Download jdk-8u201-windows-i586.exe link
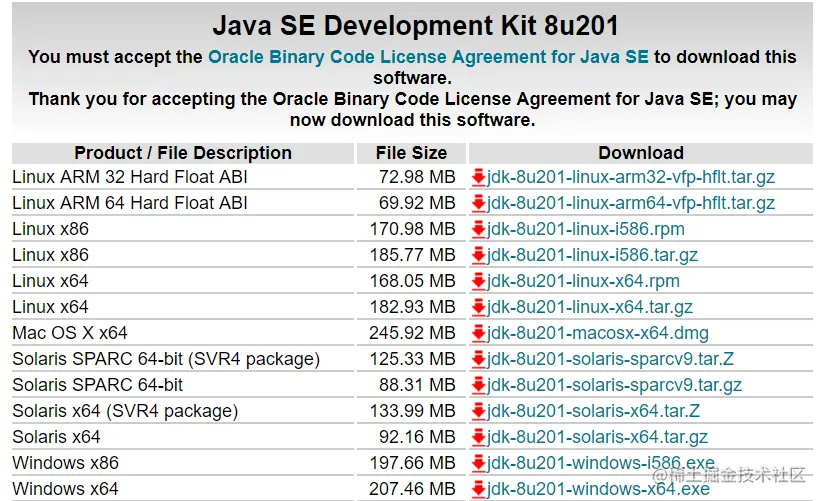The image size is (822, 501). pos(601,463)
